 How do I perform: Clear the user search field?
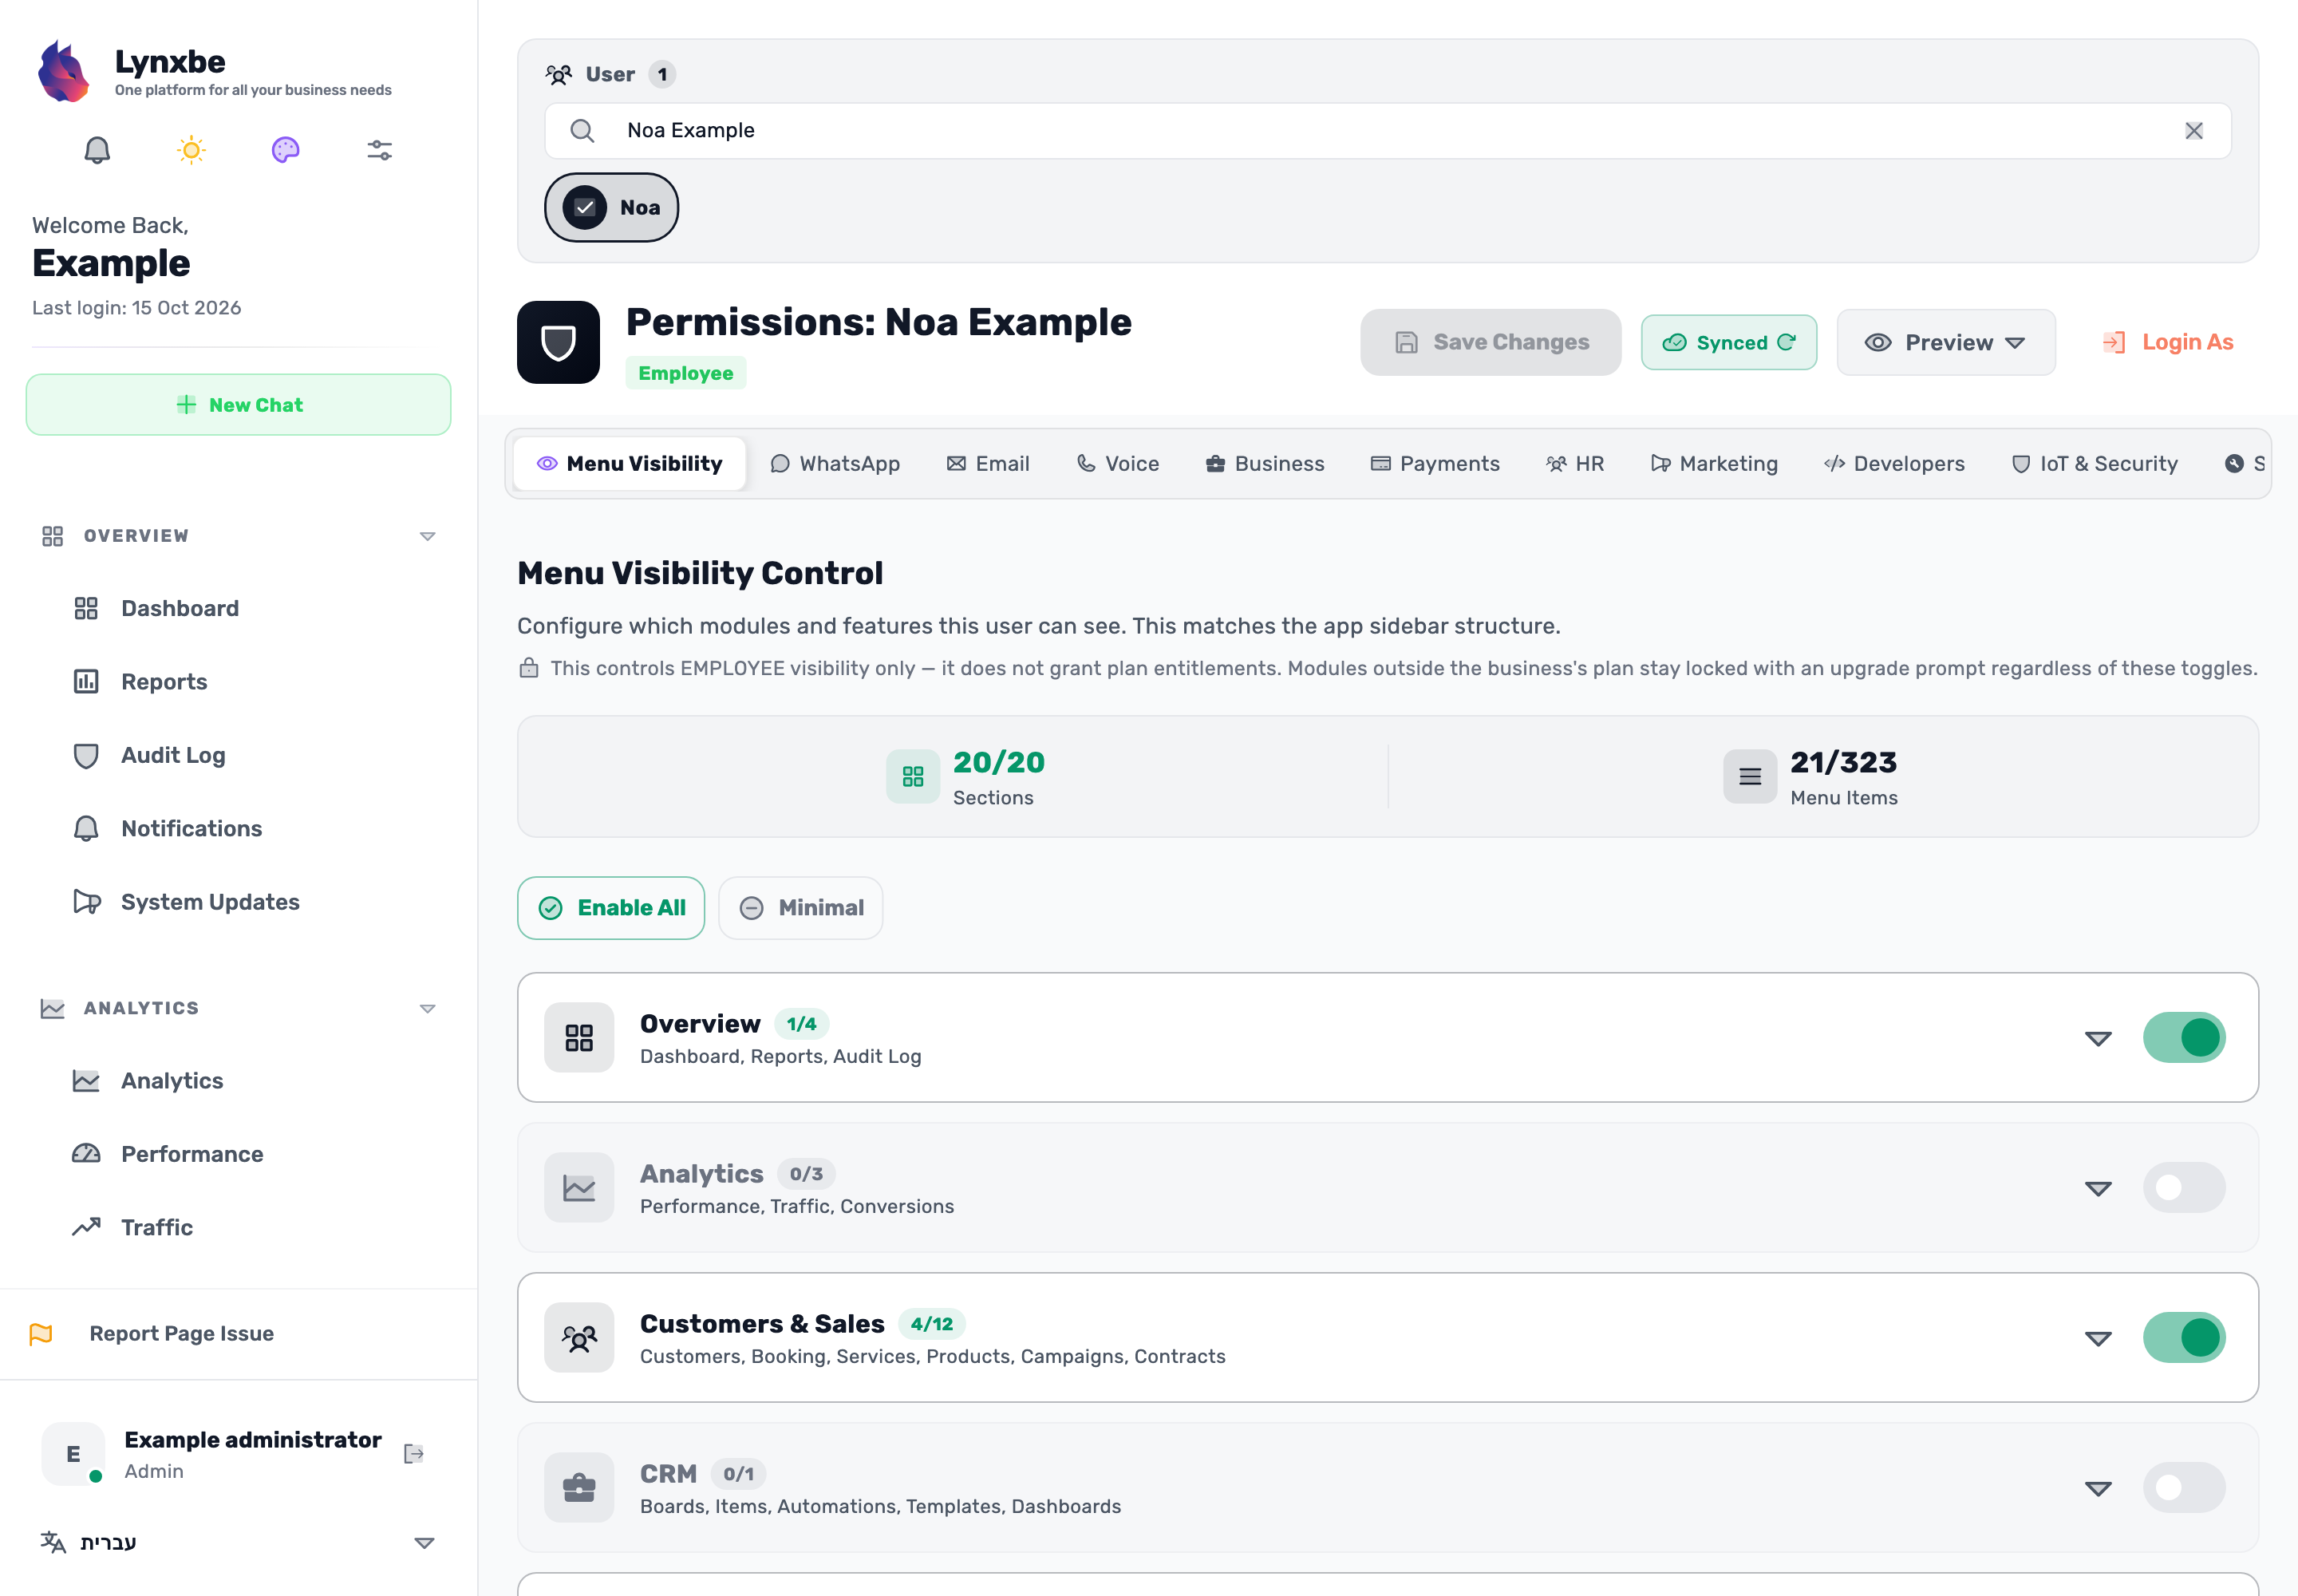point(2194,131)
